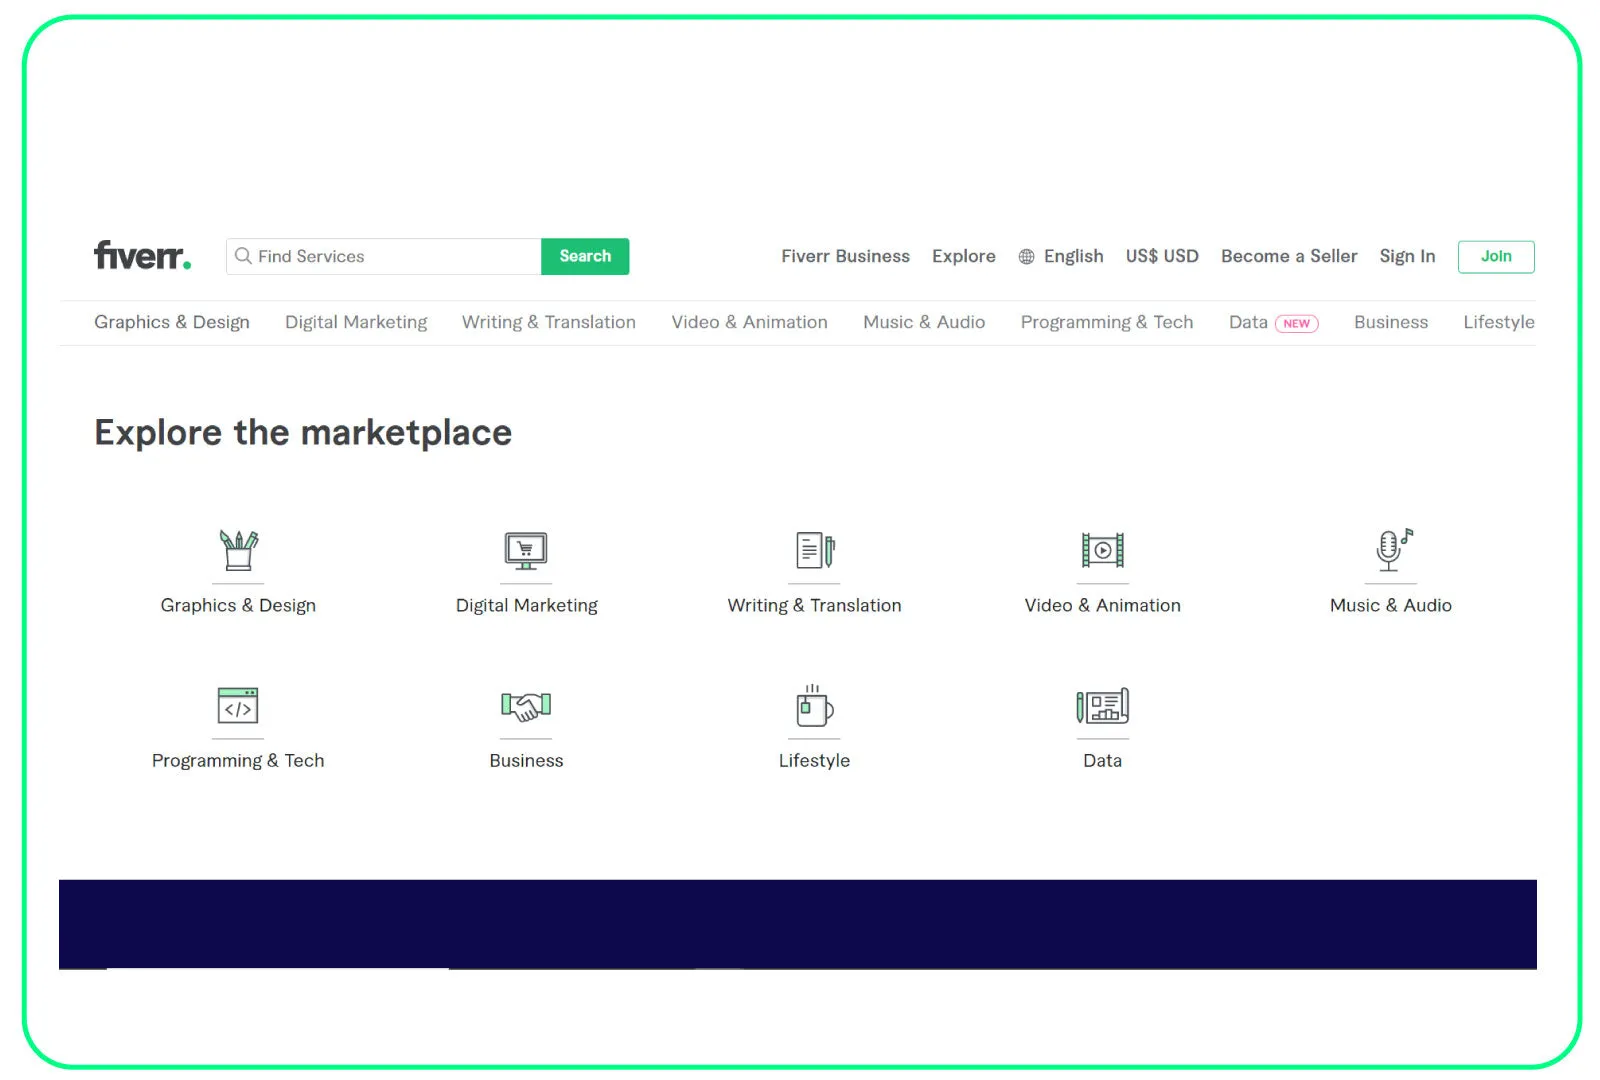Open the Explore link

coord(964,257)
